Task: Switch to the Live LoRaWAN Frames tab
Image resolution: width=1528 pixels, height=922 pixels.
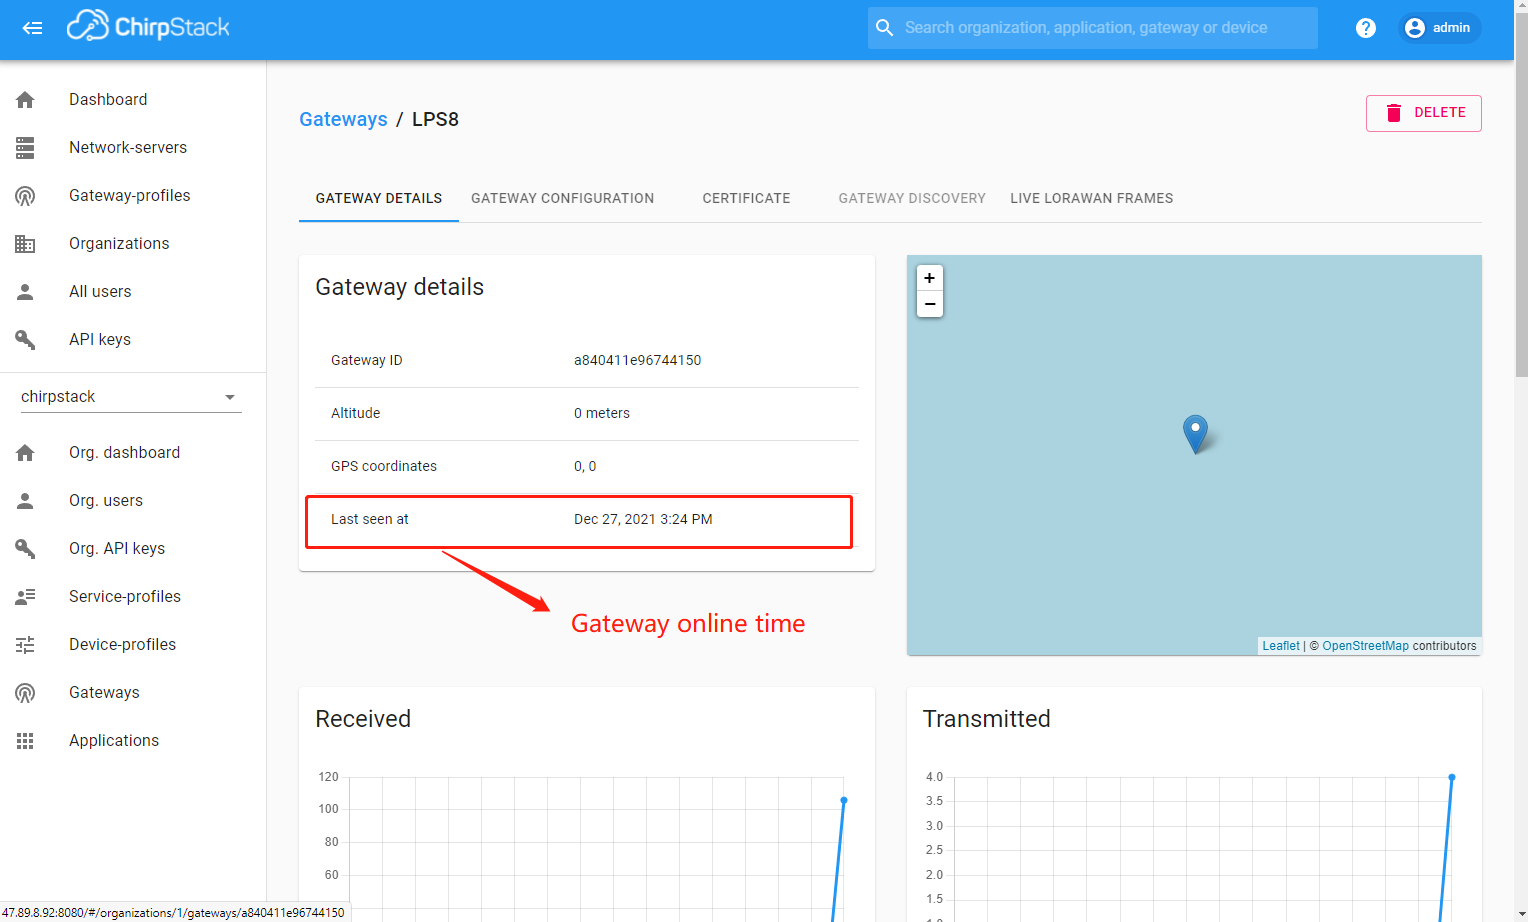Action: tap(1091, 198)
